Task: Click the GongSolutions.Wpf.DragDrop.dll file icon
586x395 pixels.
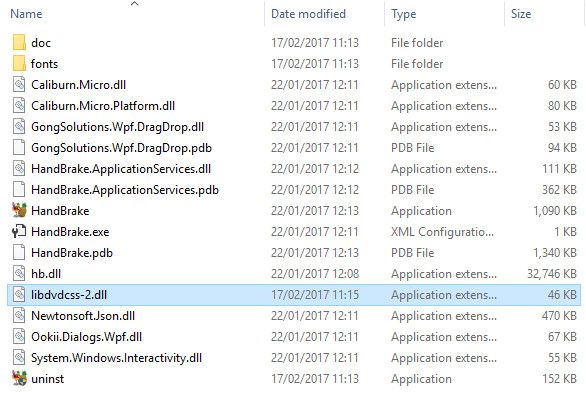Action: 19,126
